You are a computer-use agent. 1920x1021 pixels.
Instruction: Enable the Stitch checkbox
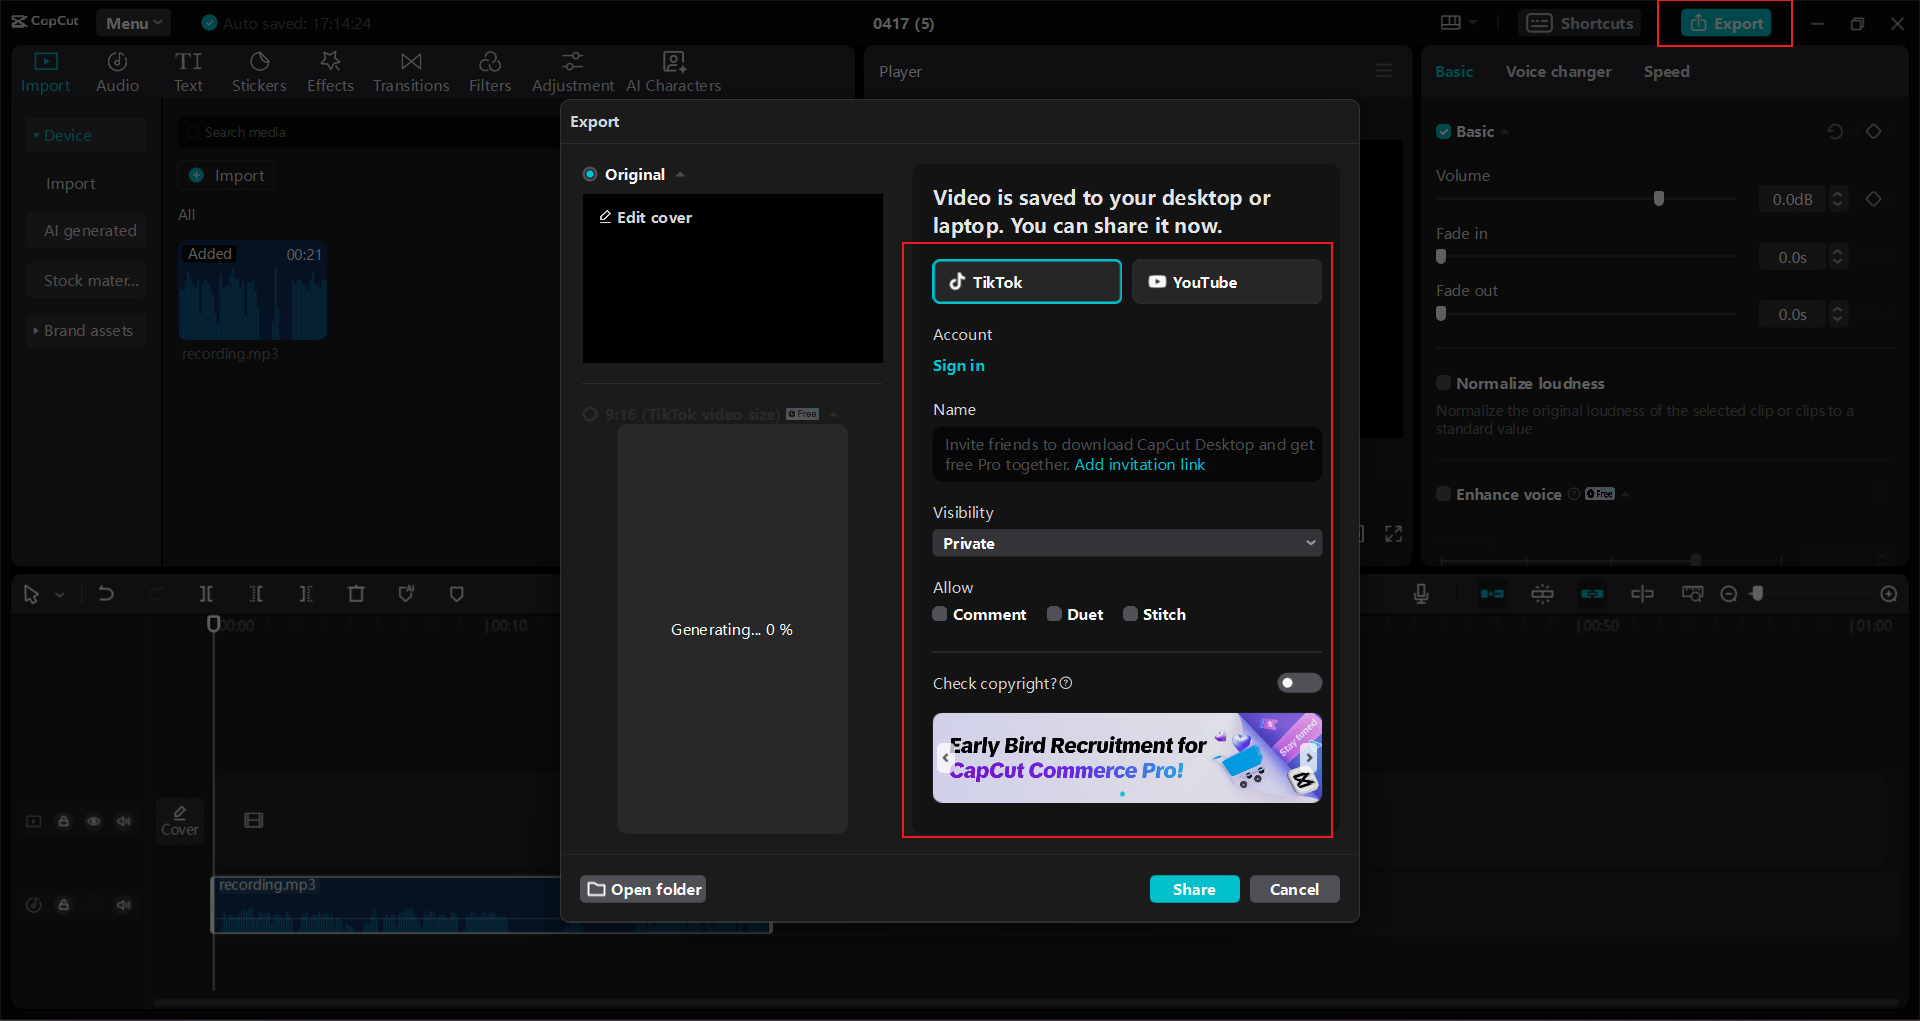1130,614
